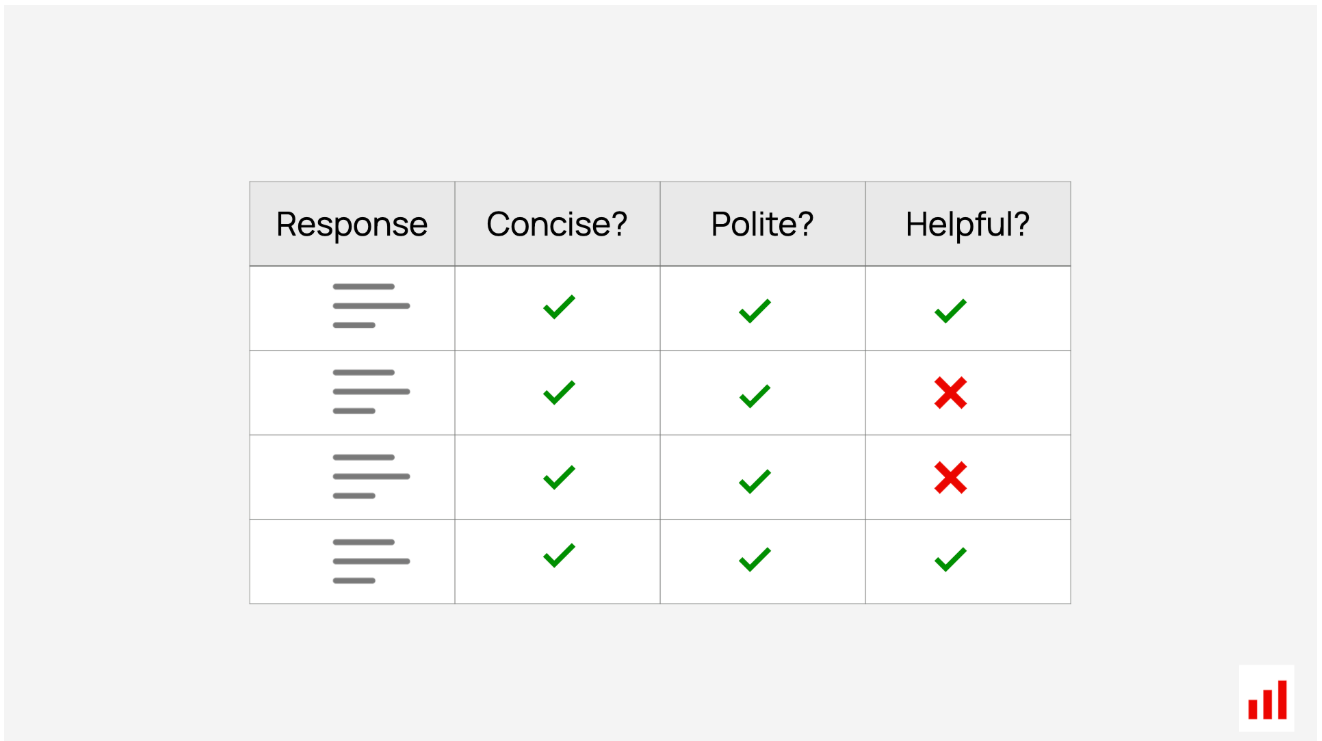Click the red bar chart logo icon
This screenshot has height=741, width=1322.
[1266, 698]
